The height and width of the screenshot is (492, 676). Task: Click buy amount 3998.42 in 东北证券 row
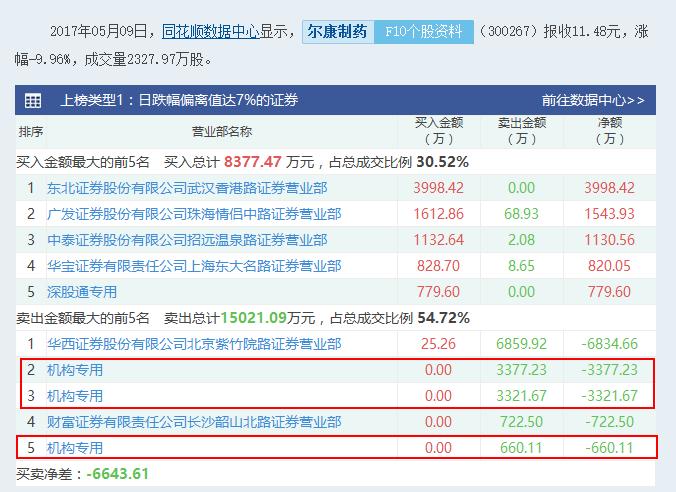(438, 188)
